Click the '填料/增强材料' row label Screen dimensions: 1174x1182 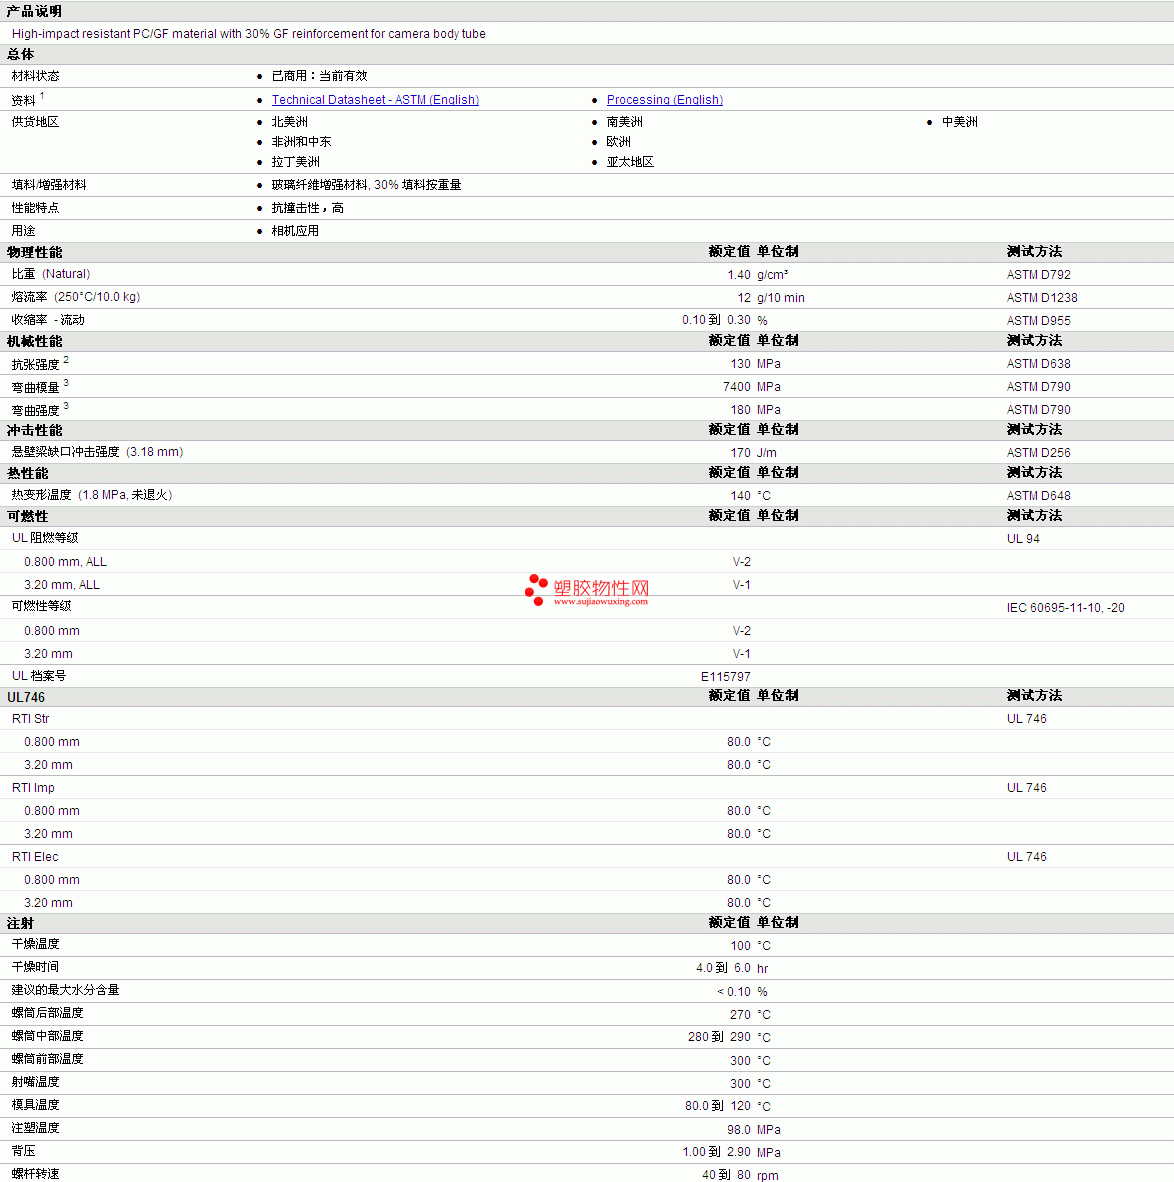(49, 185)
